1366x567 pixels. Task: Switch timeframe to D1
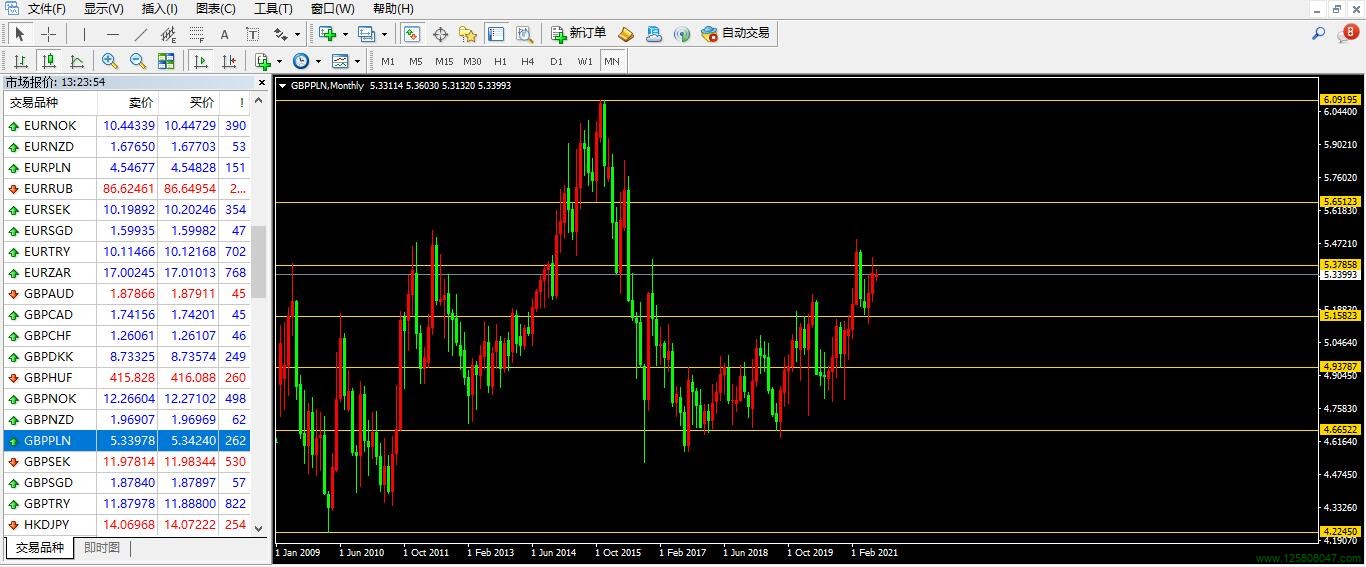(556, 61)
